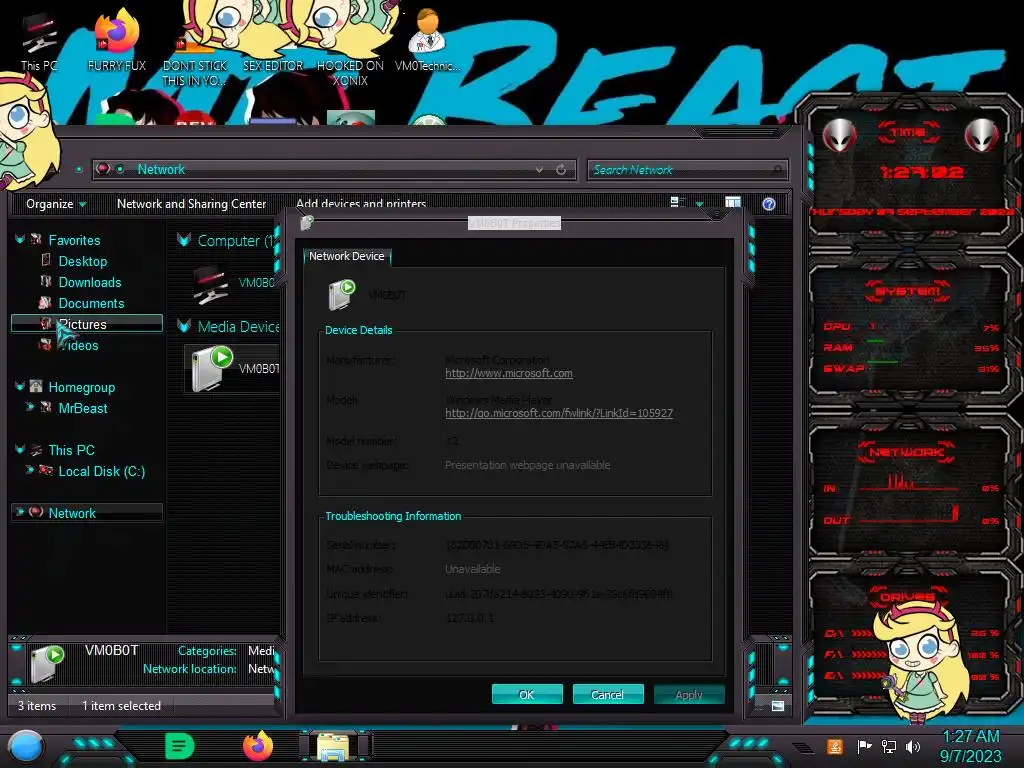Collapse the Media Devices group
This screenshot has width=1024, height=768.
coord(184,326)
